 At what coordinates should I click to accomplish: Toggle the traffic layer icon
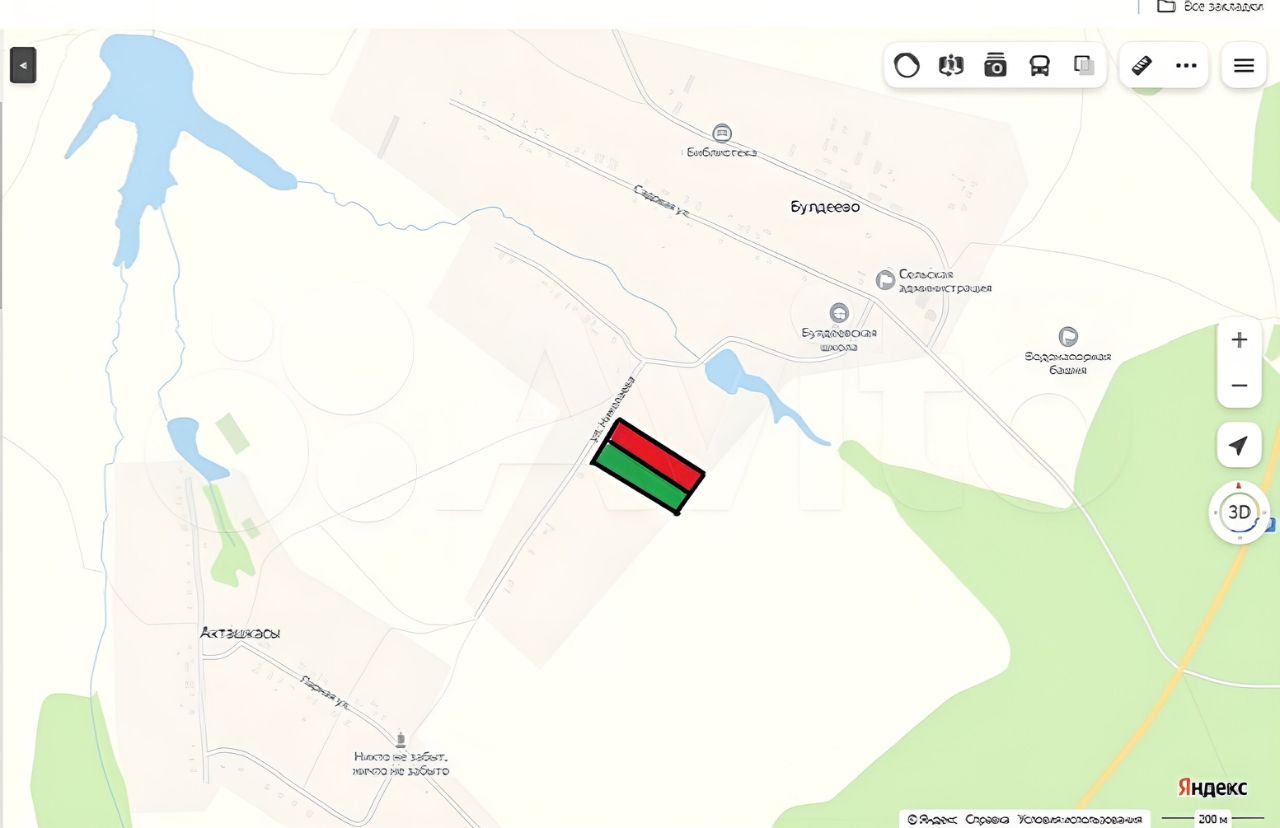(906, 66)
